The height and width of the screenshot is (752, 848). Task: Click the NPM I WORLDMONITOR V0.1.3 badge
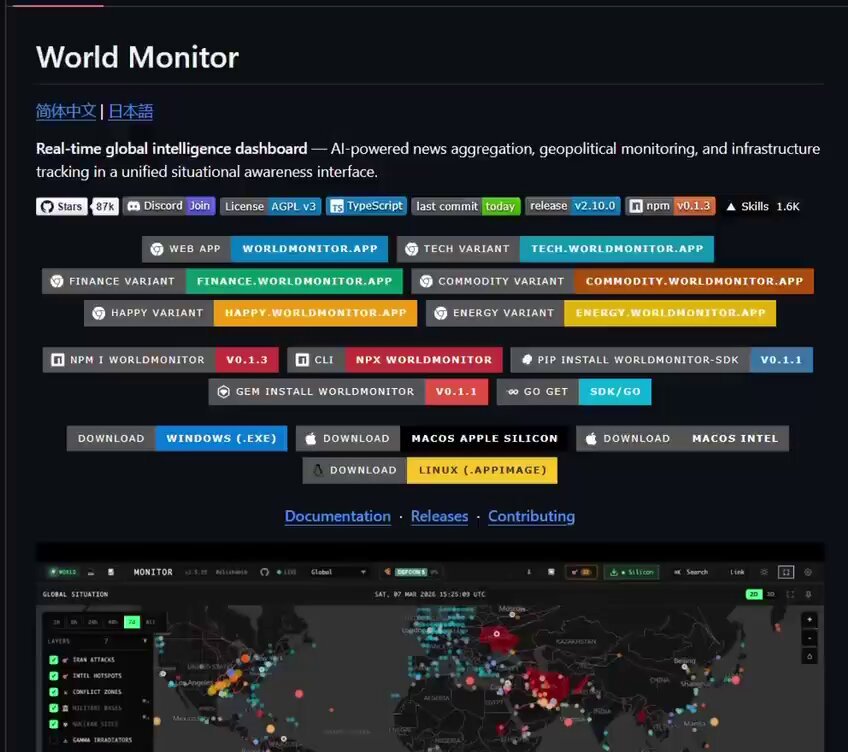[x=161, y=360]
